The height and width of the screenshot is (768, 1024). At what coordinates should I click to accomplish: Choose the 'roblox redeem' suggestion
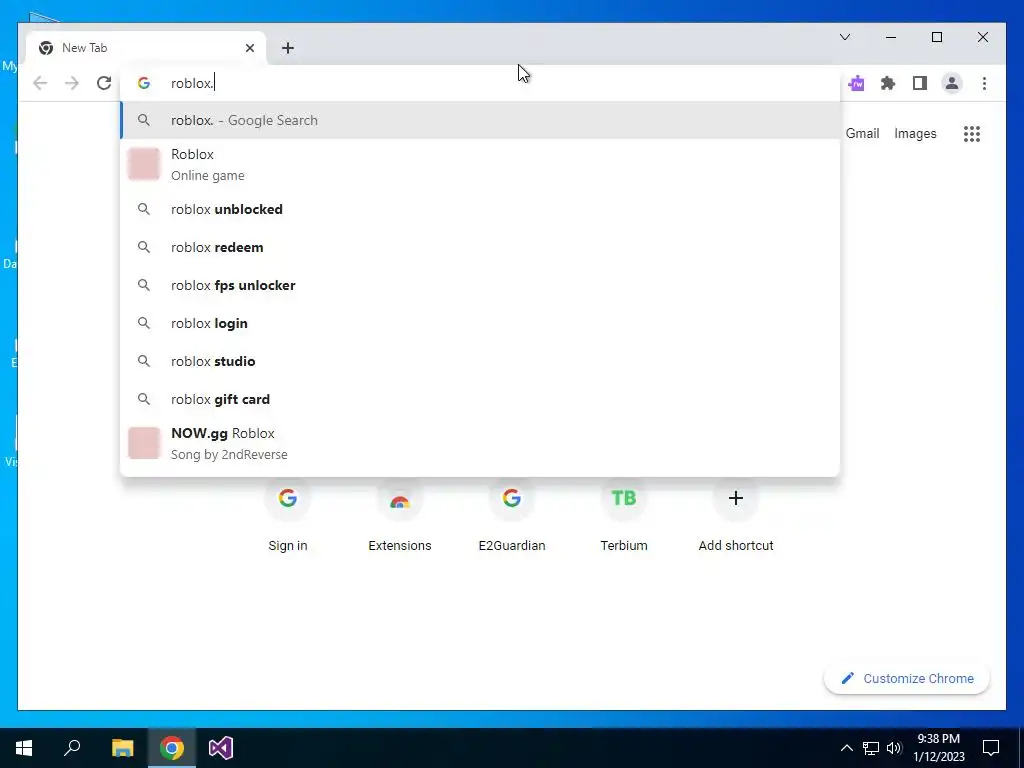(x=480, y=248)
